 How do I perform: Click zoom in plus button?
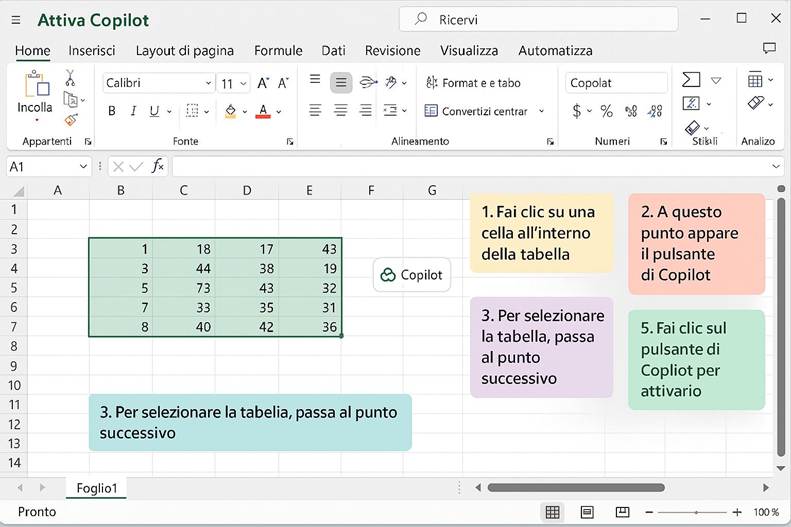click(737, 512)
